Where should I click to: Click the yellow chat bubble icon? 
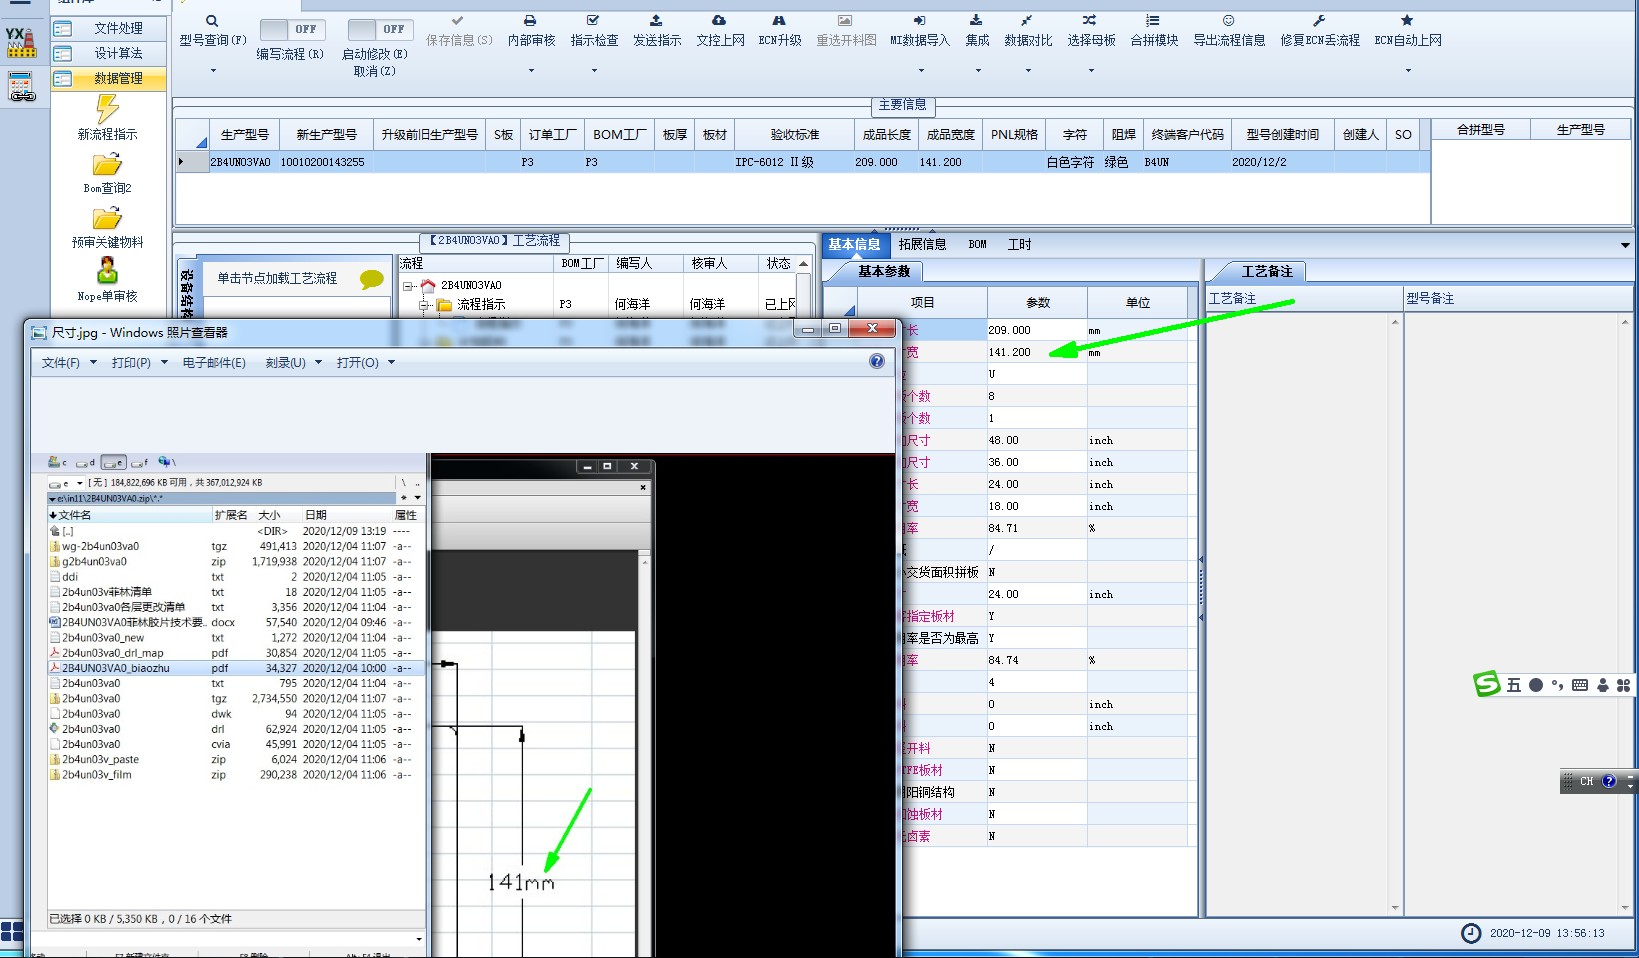tap(372, 280)
